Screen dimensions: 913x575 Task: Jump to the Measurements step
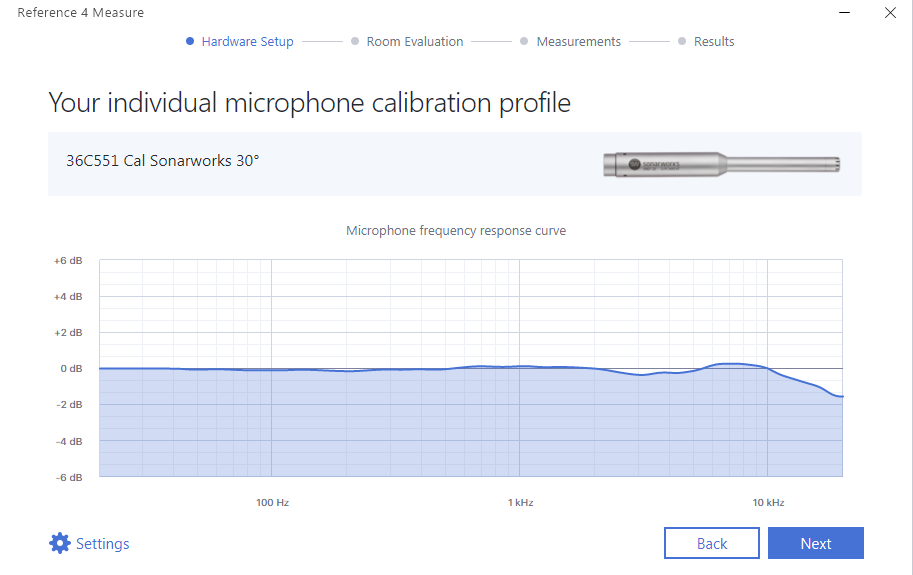tap(578, 42)
